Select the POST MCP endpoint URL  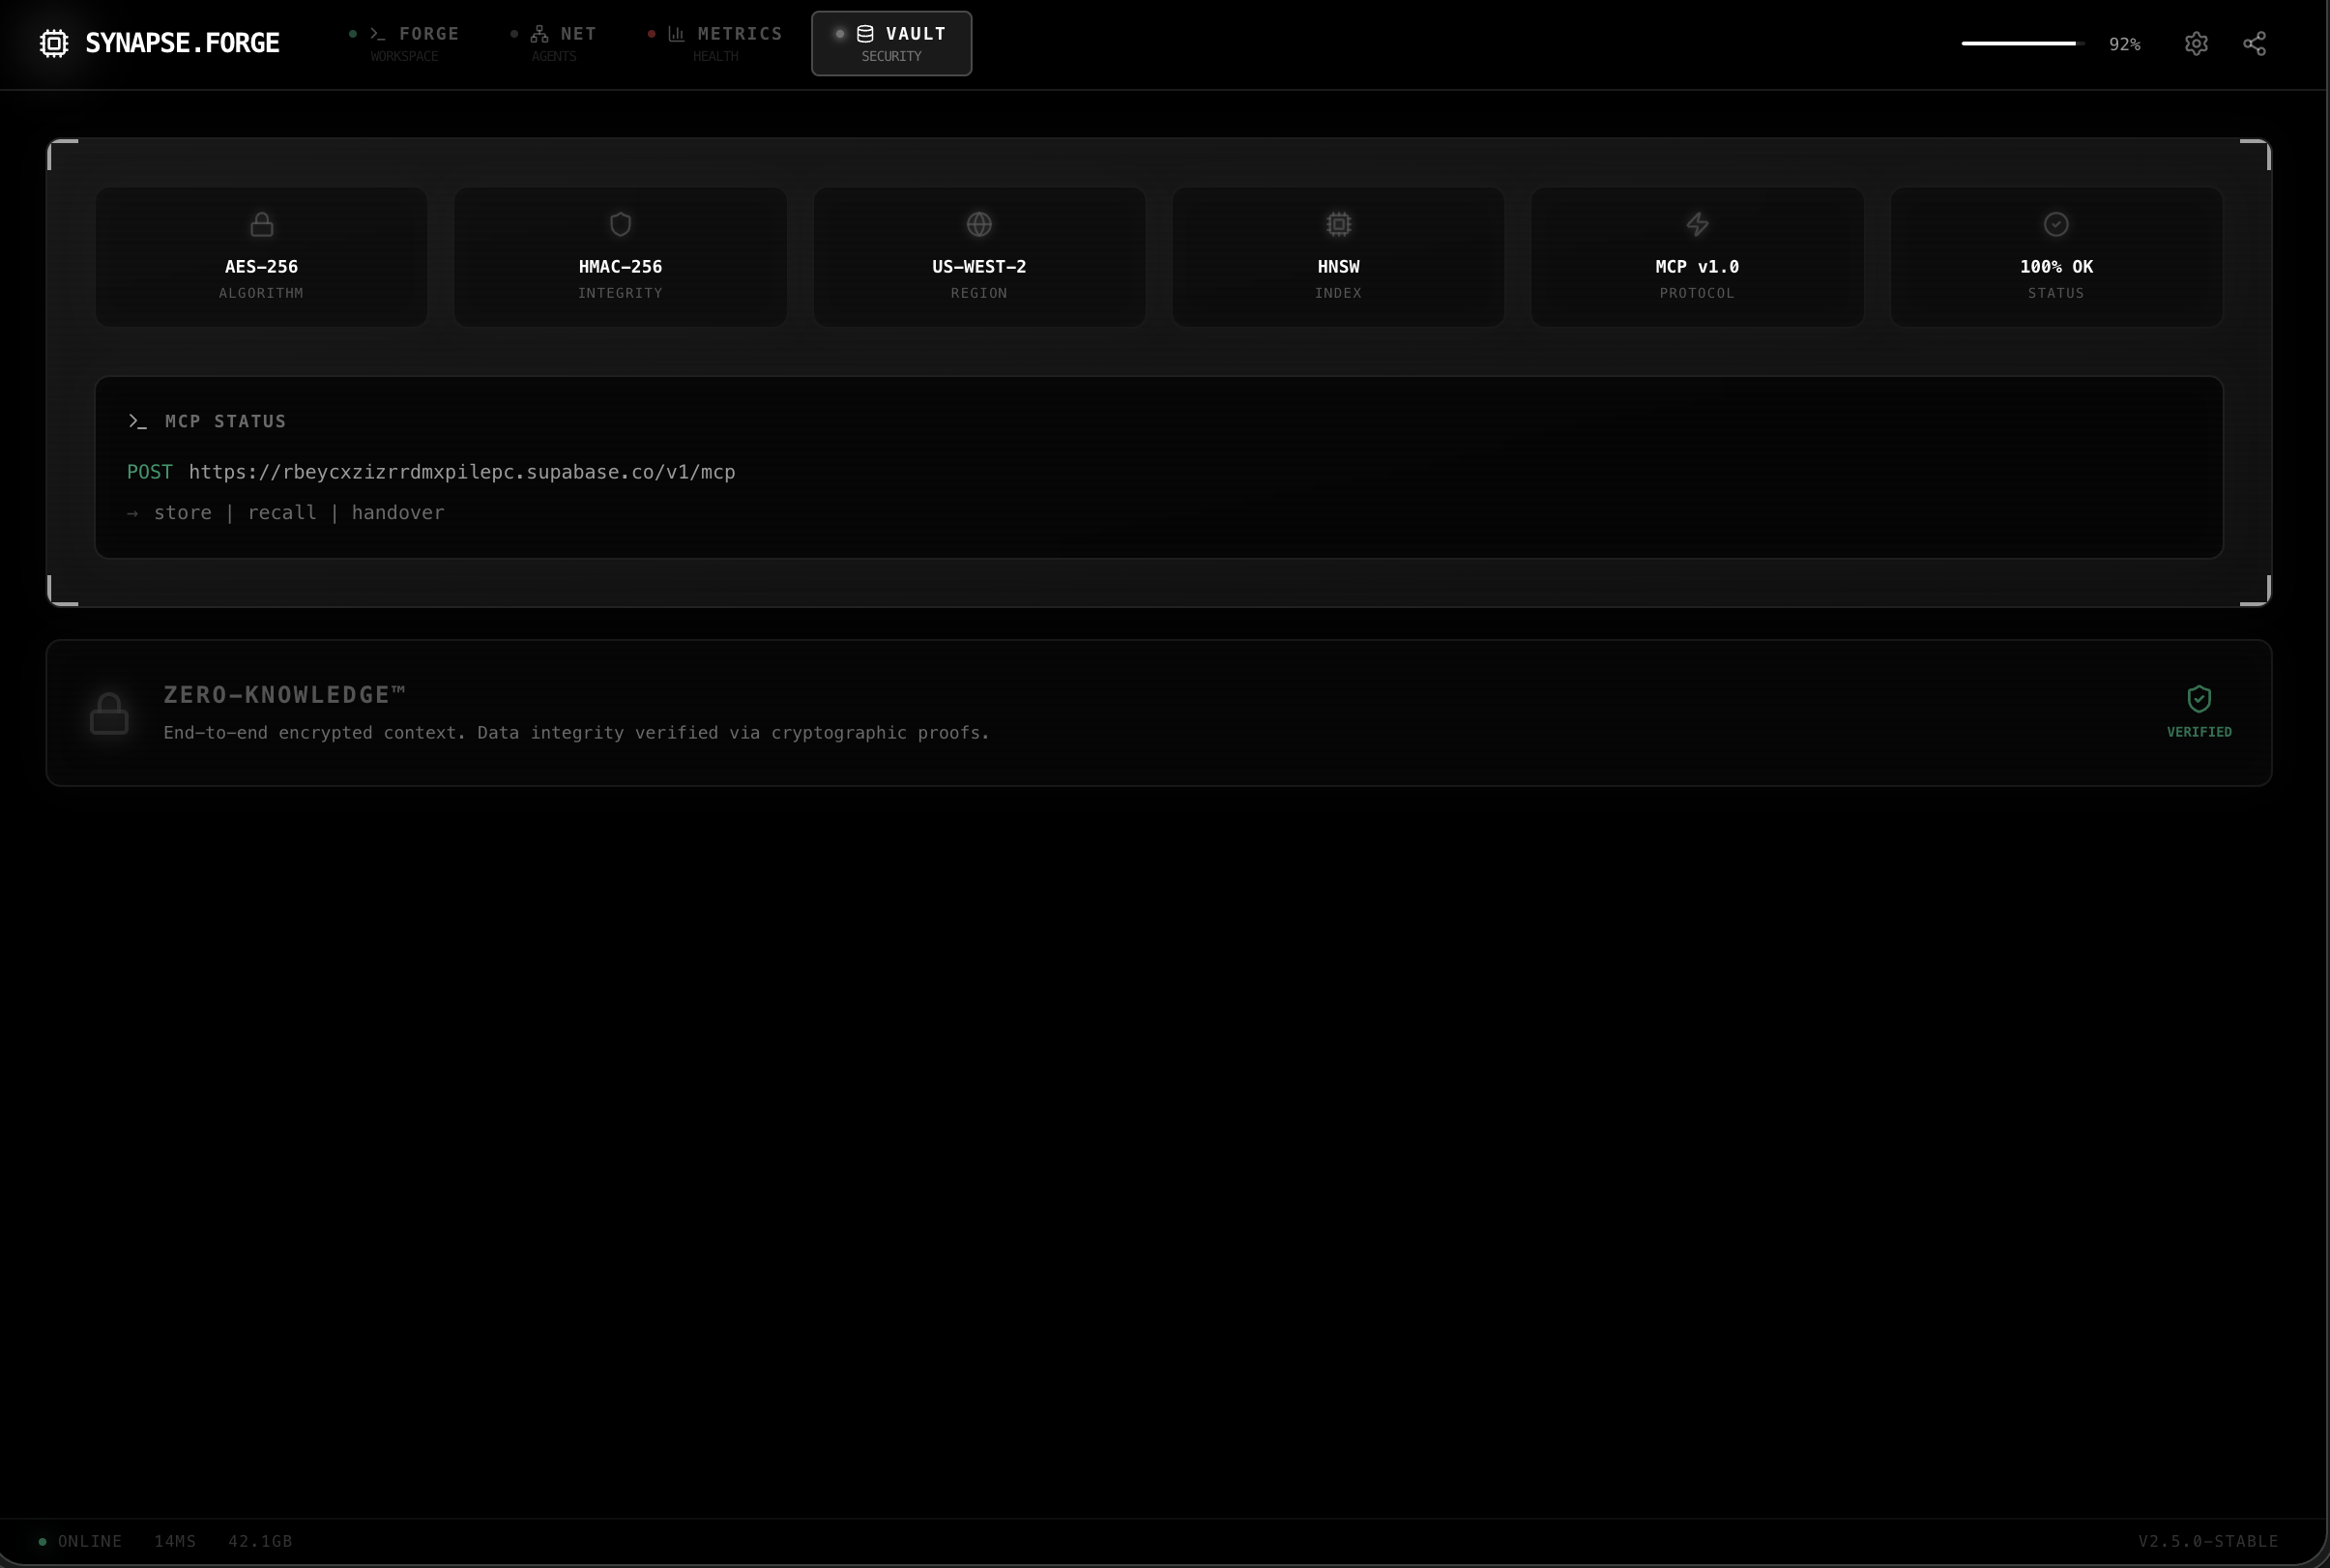coord(461,471)
